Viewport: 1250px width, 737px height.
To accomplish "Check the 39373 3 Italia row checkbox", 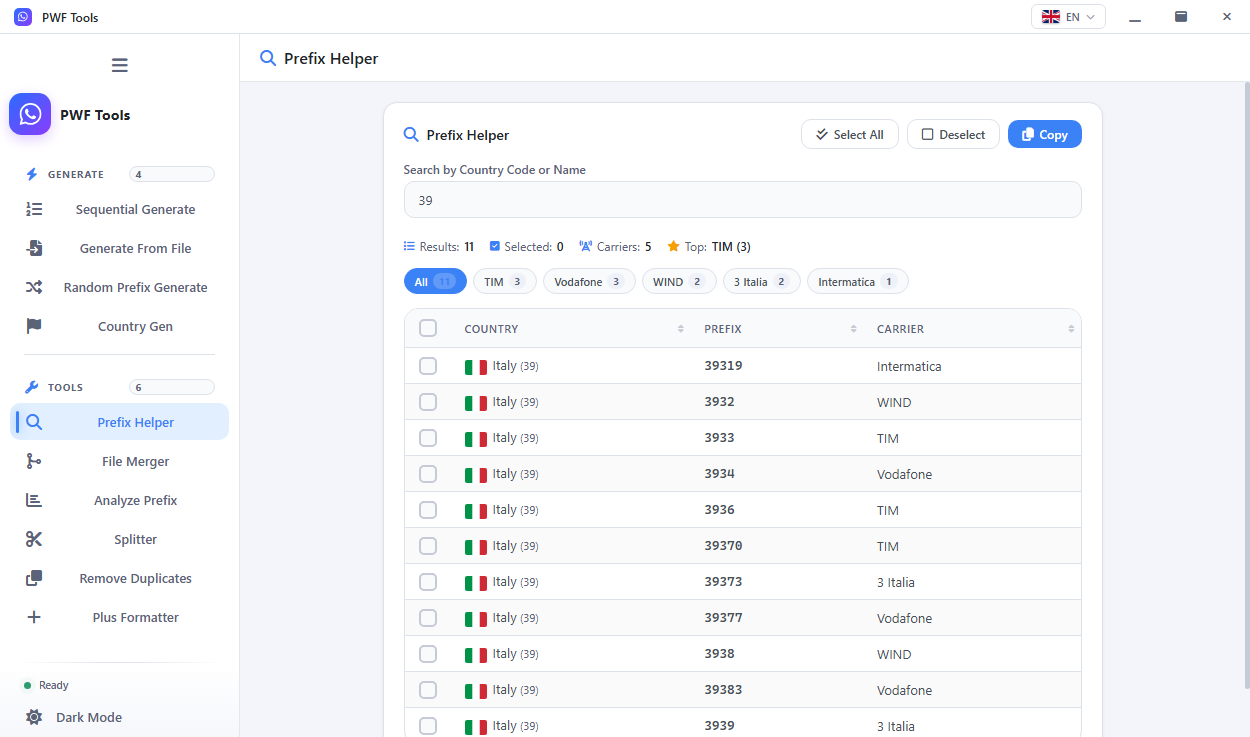I will pos(428,582).
